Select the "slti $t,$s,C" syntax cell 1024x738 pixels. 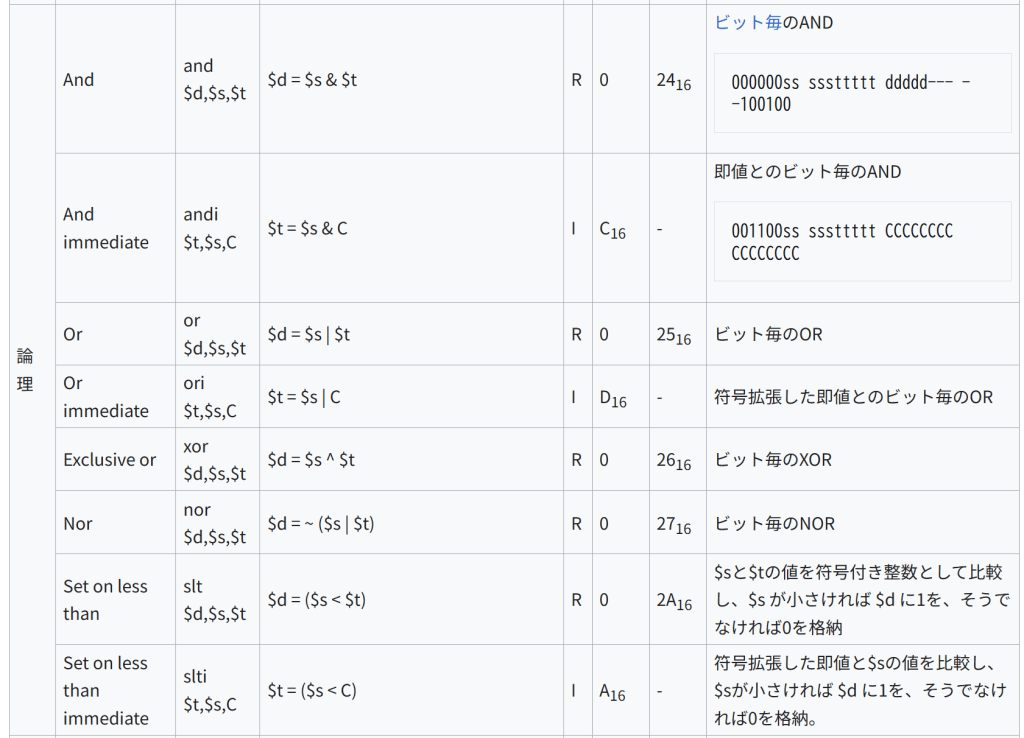pos(211,690)
